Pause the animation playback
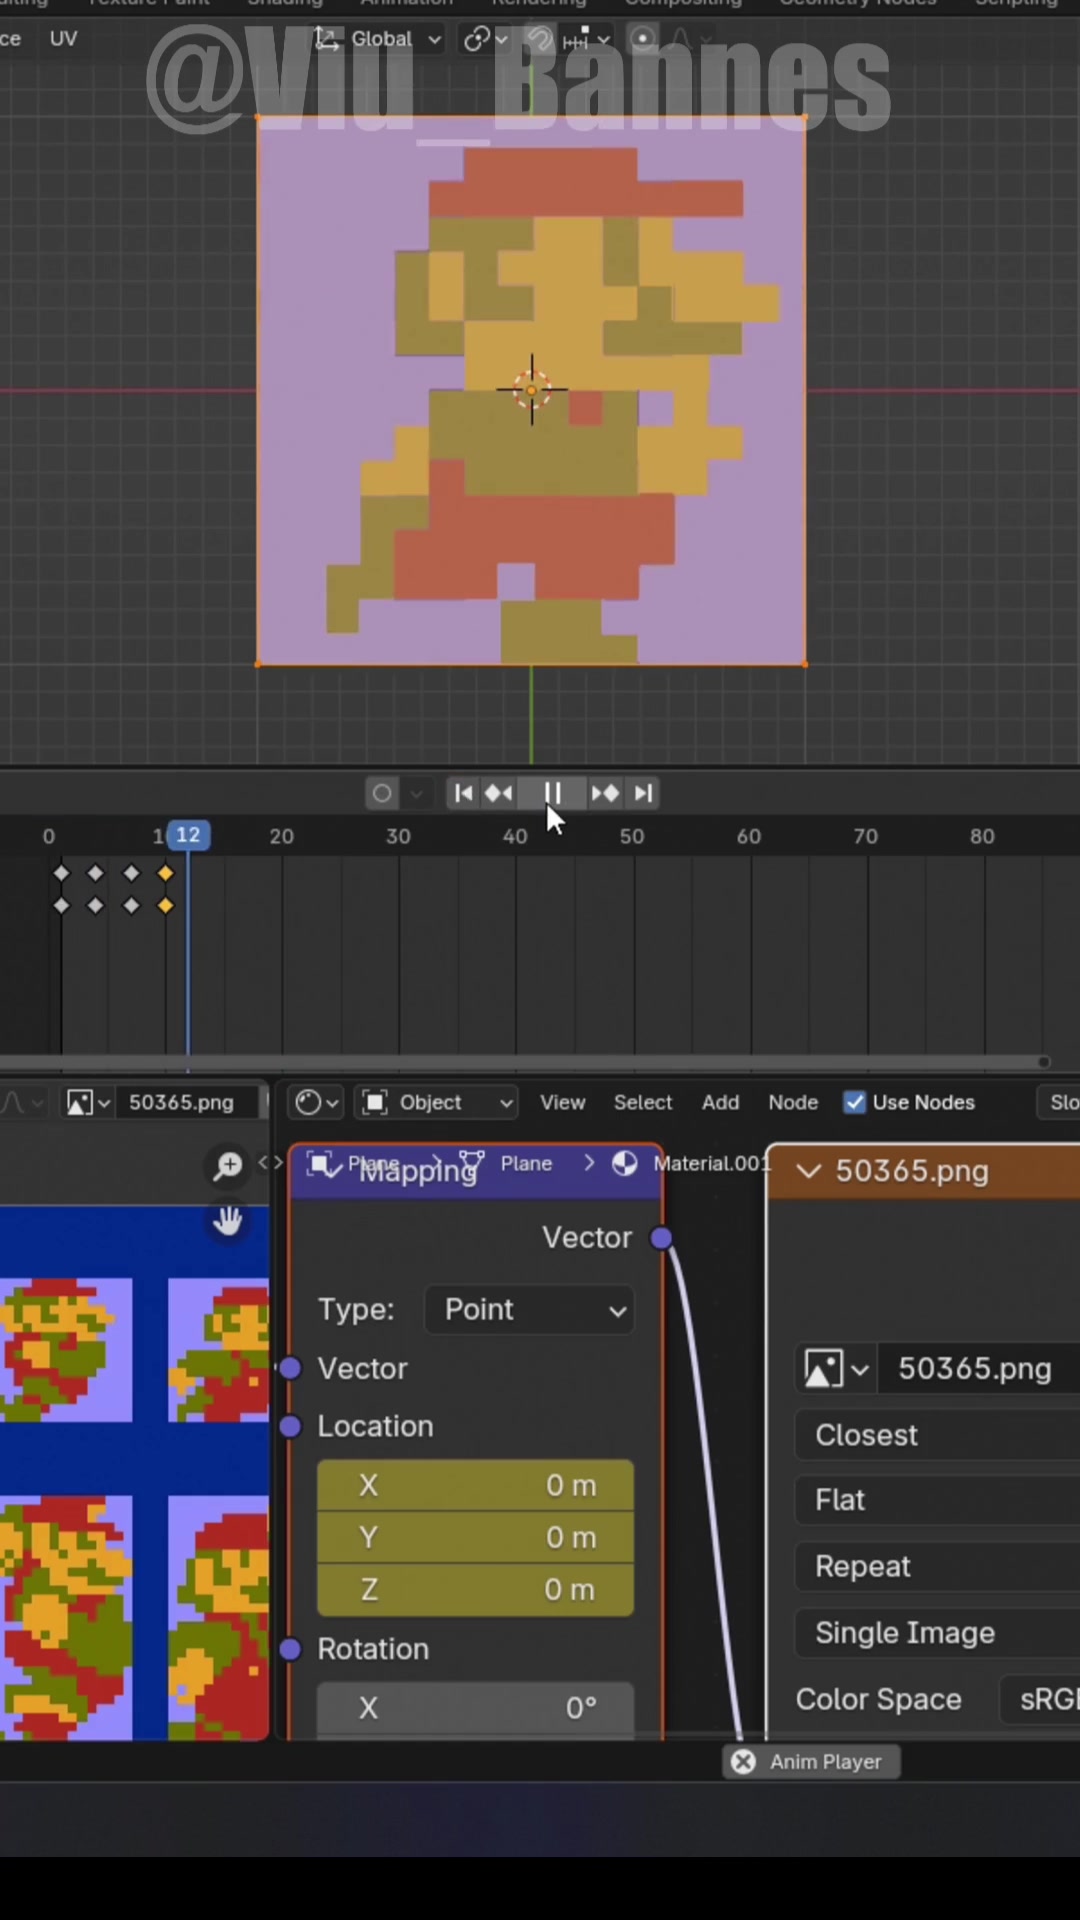This screenshot has height=1920, width=1080. tap(552, 793)
